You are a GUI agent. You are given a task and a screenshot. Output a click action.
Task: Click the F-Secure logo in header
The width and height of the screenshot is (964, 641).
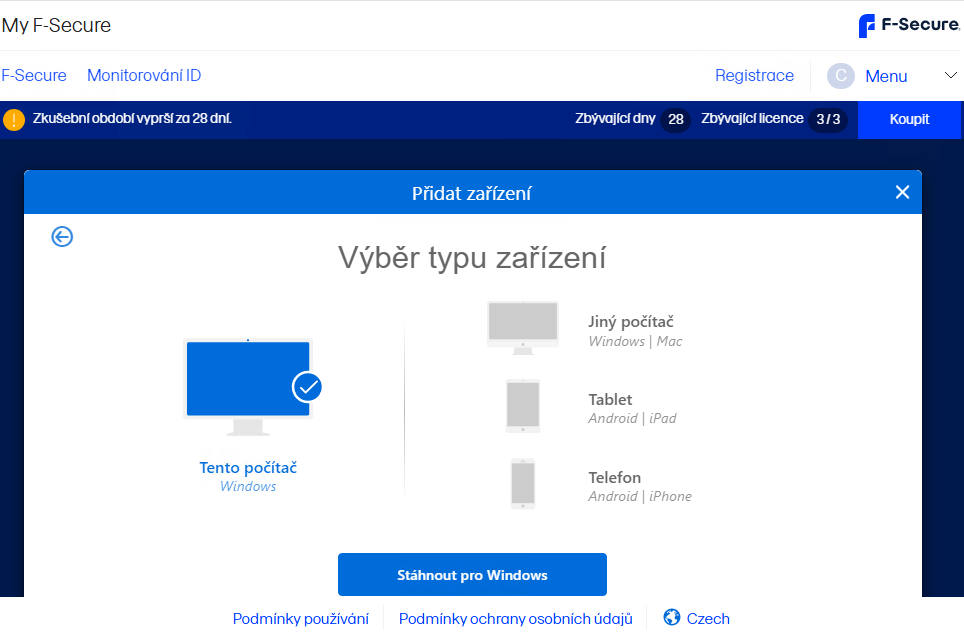tap(909, 25)
